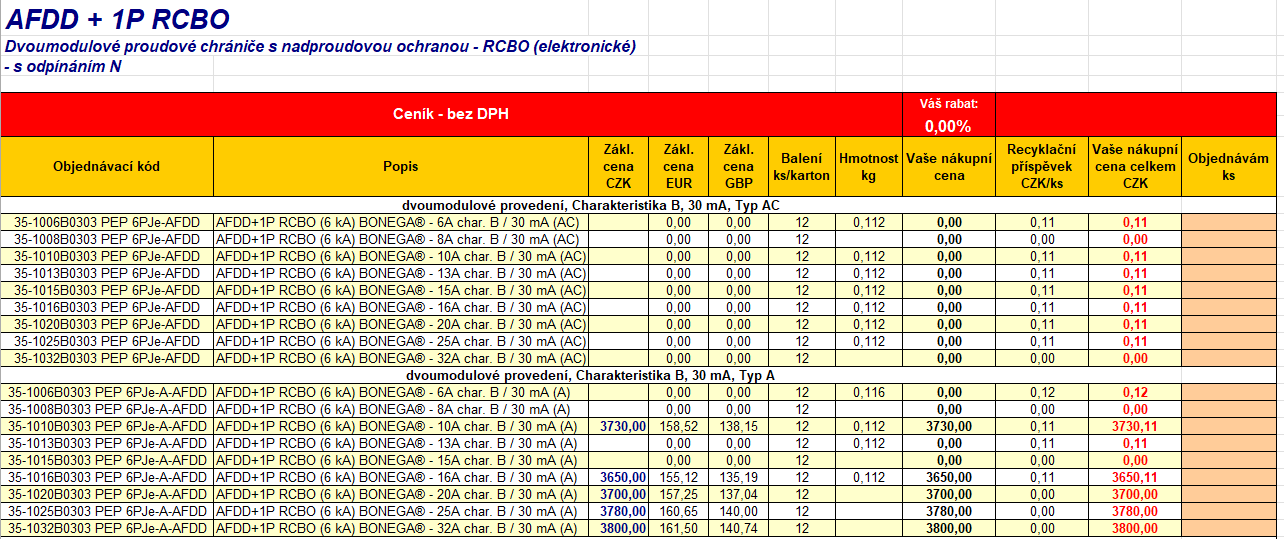The width and height of the screenshot is (1284, 539).
Task: Select weight value '0,116'
Action: click(868, 392)
